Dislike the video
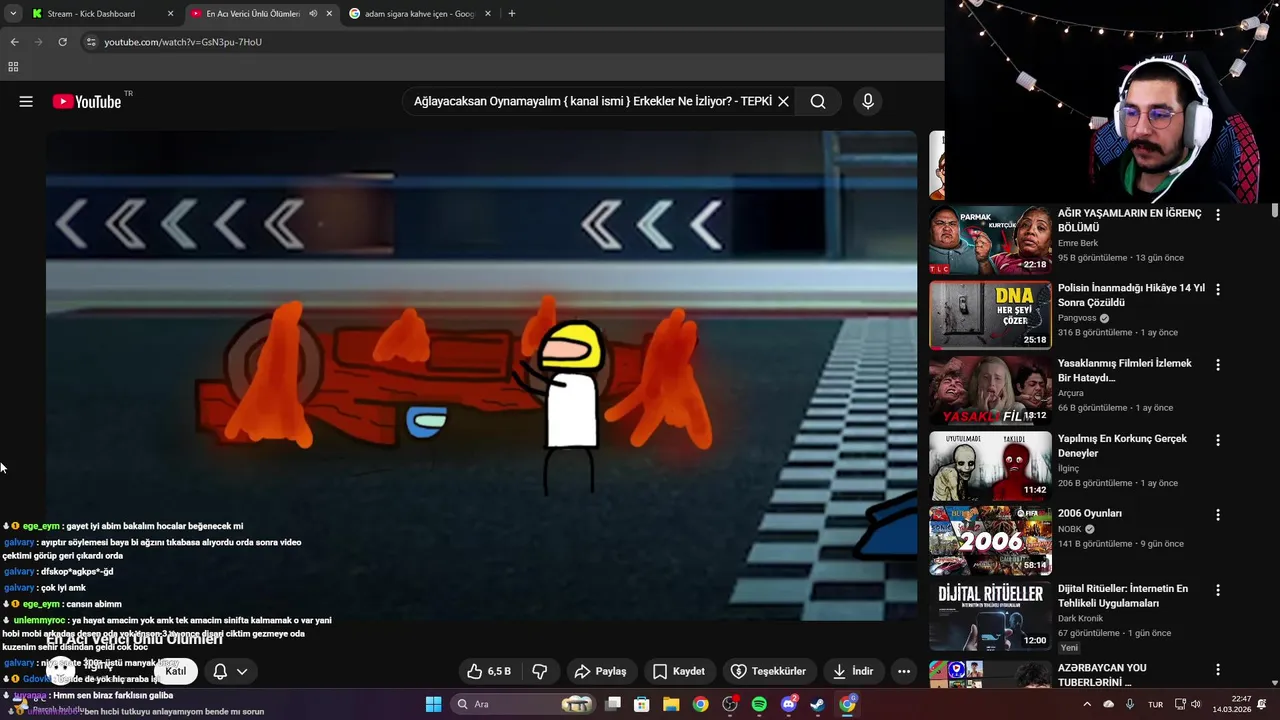 click(x=539, y=671)
